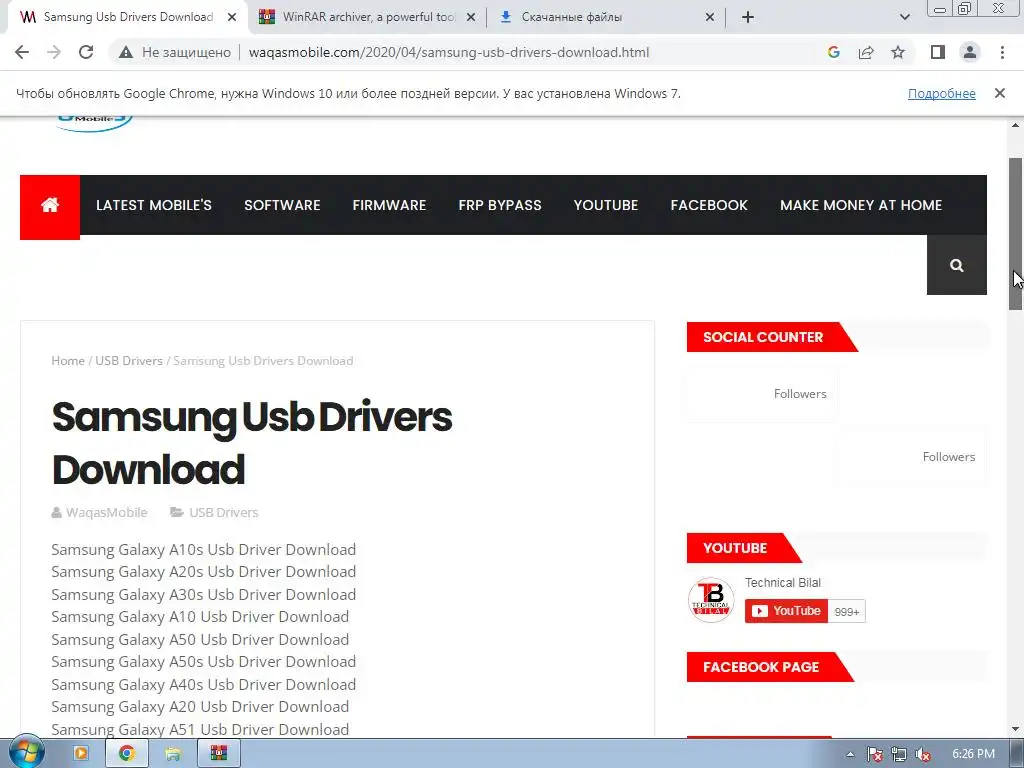The width and height of the screenshot is (1024, 768).
Task: Click scrollbar down arrow
Action: pyautogui.click(x=1016, y=729)
